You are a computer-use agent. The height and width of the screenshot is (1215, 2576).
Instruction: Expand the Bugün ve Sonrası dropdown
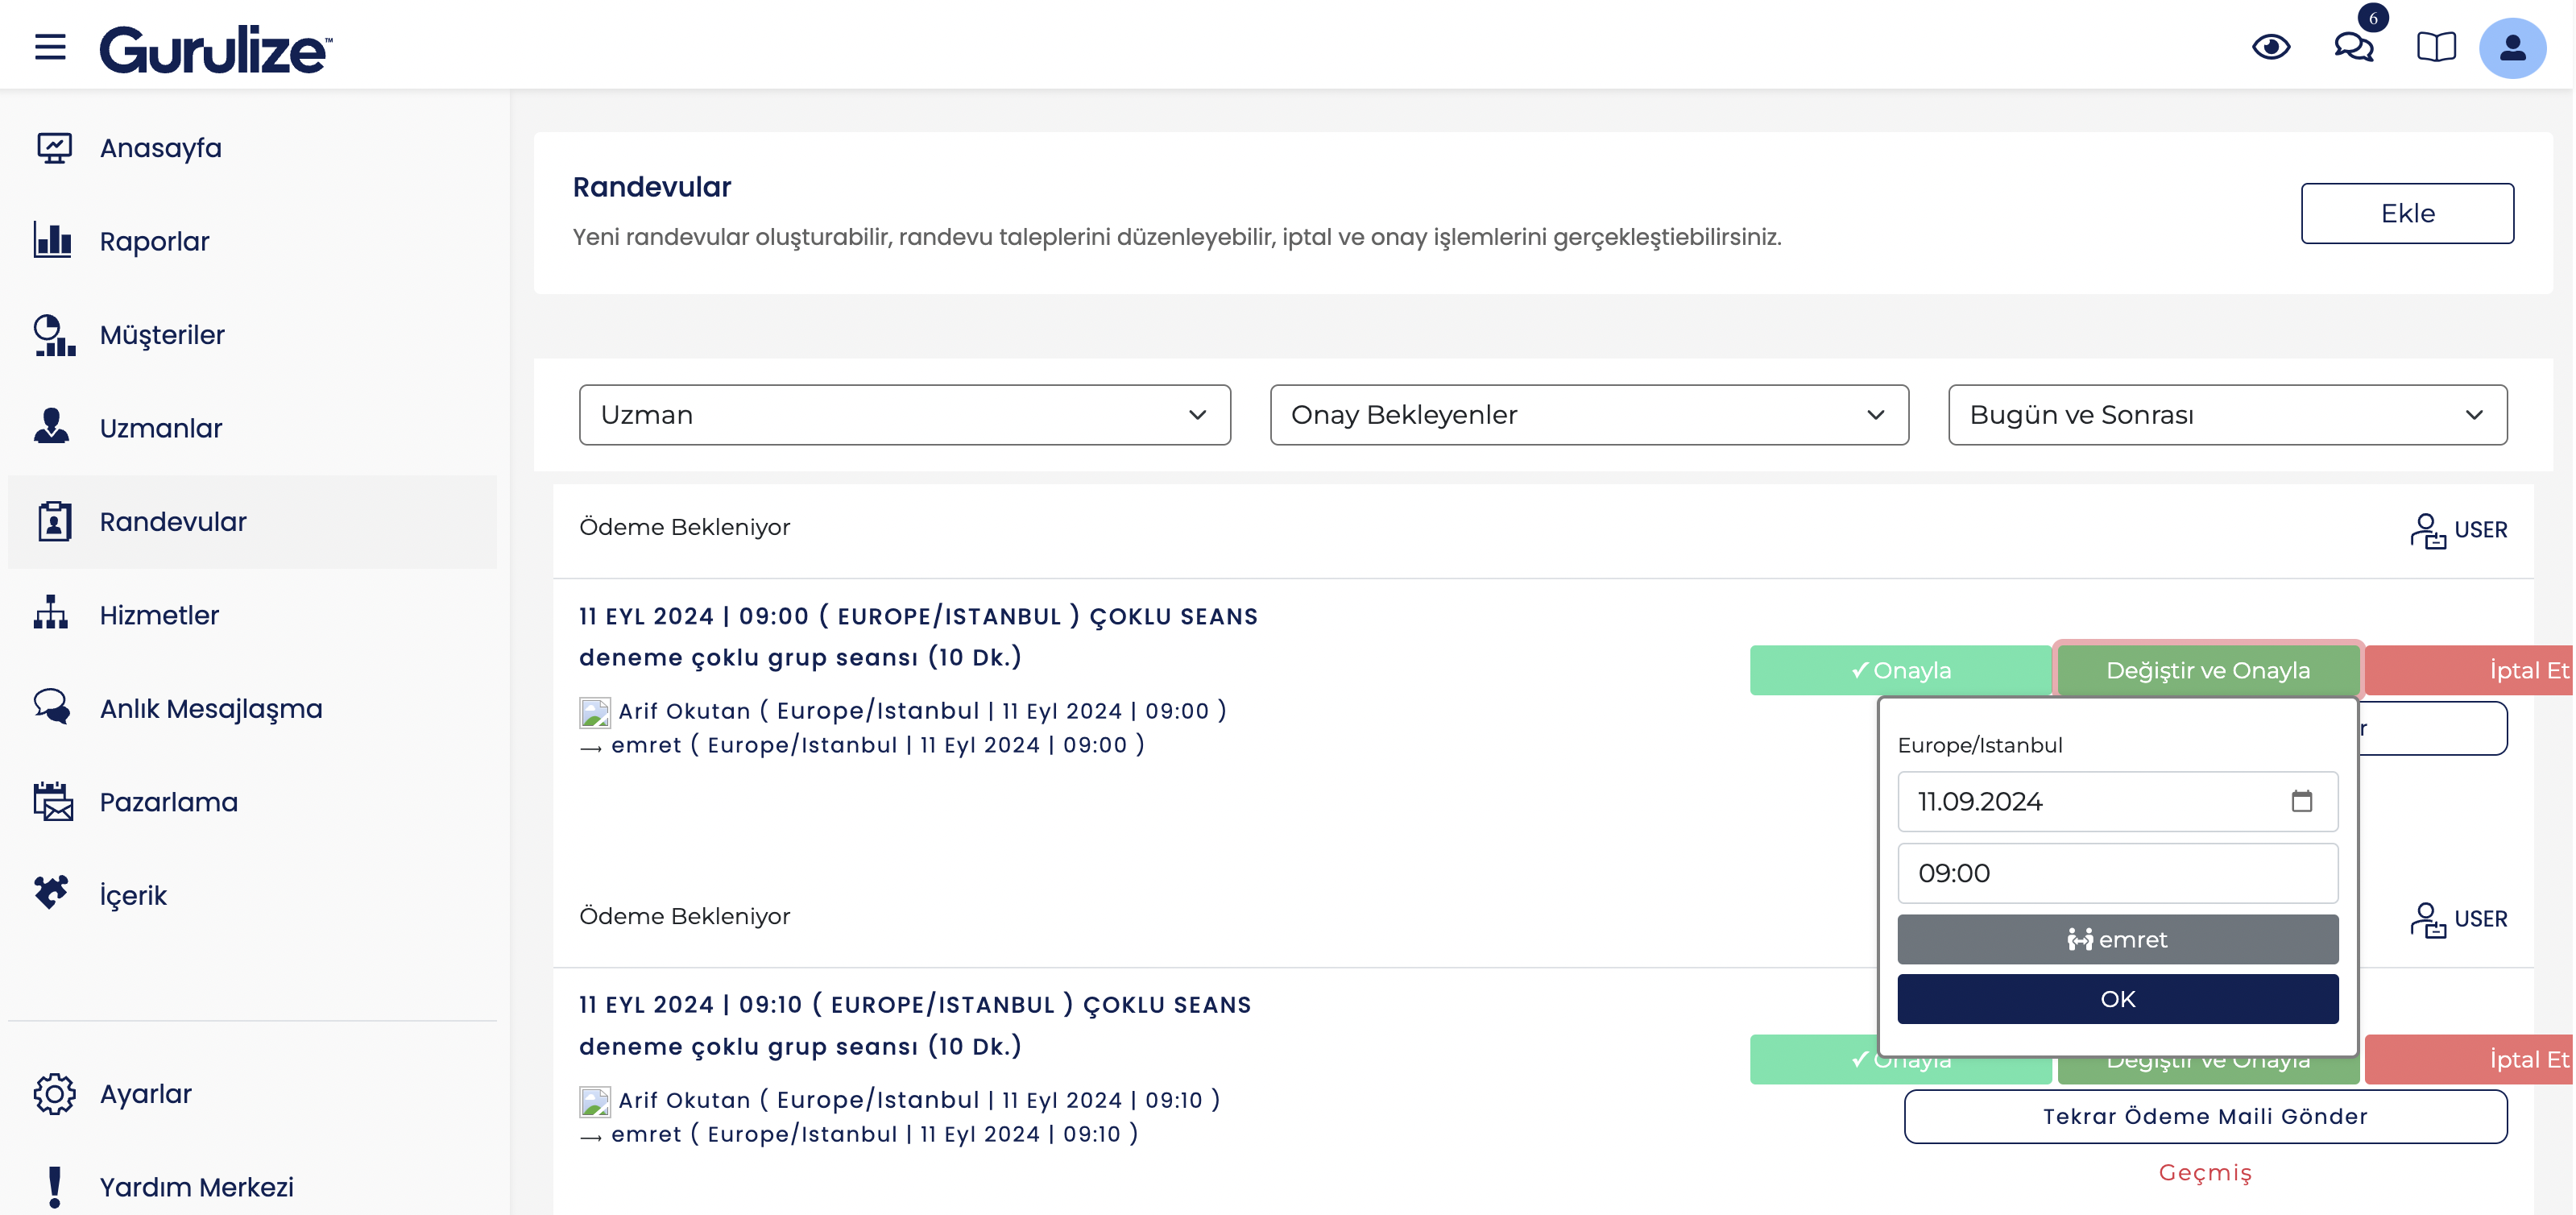coord(2227,415)
